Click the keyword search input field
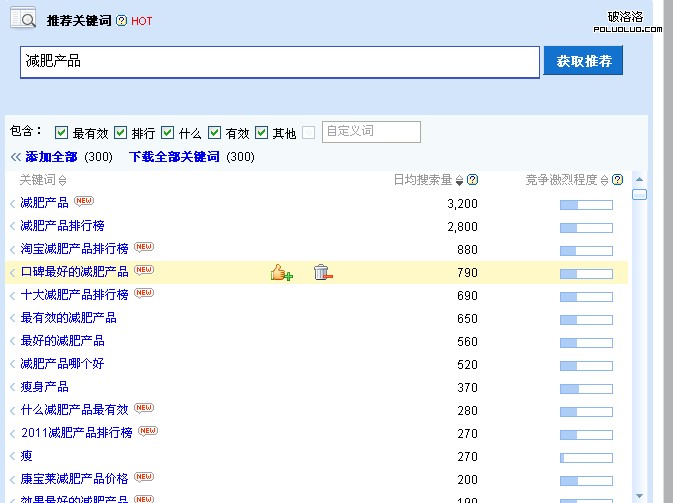This screenshot has width=673, height=503. (x=279, y=62)
